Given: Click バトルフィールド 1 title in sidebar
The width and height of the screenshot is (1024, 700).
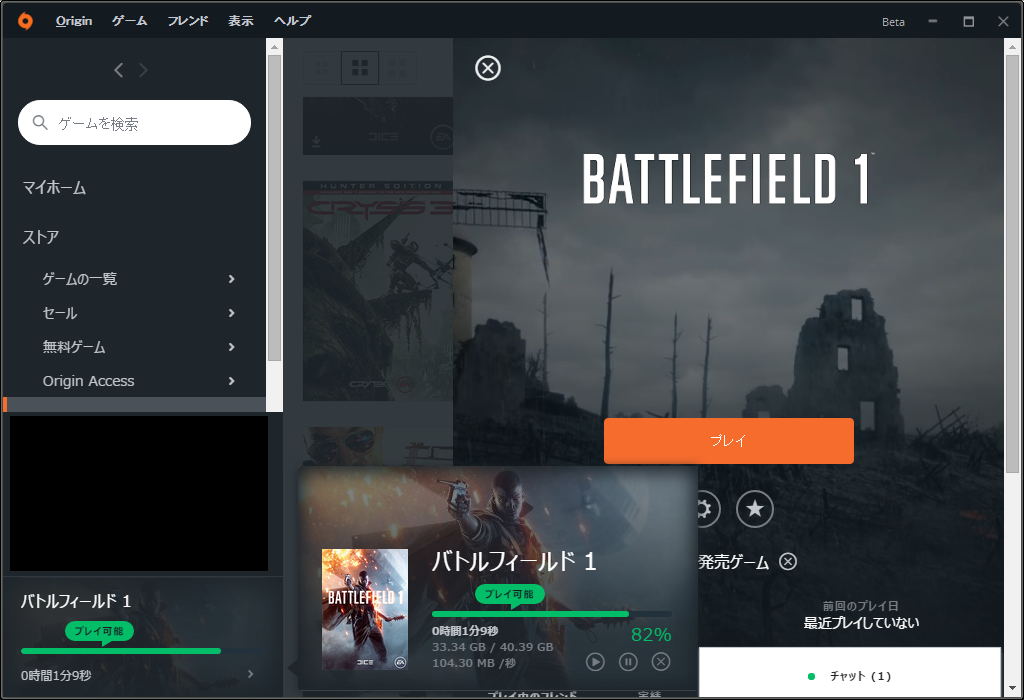Looking at the screenshot, I should (x=76, y=601).
